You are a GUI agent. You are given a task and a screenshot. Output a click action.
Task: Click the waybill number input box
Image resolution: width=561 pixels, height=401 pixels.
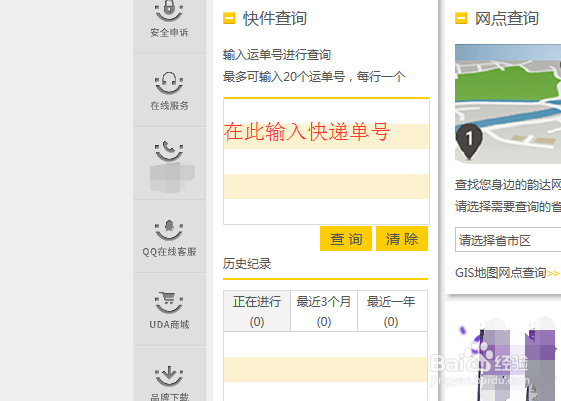[x=326, y=161]
